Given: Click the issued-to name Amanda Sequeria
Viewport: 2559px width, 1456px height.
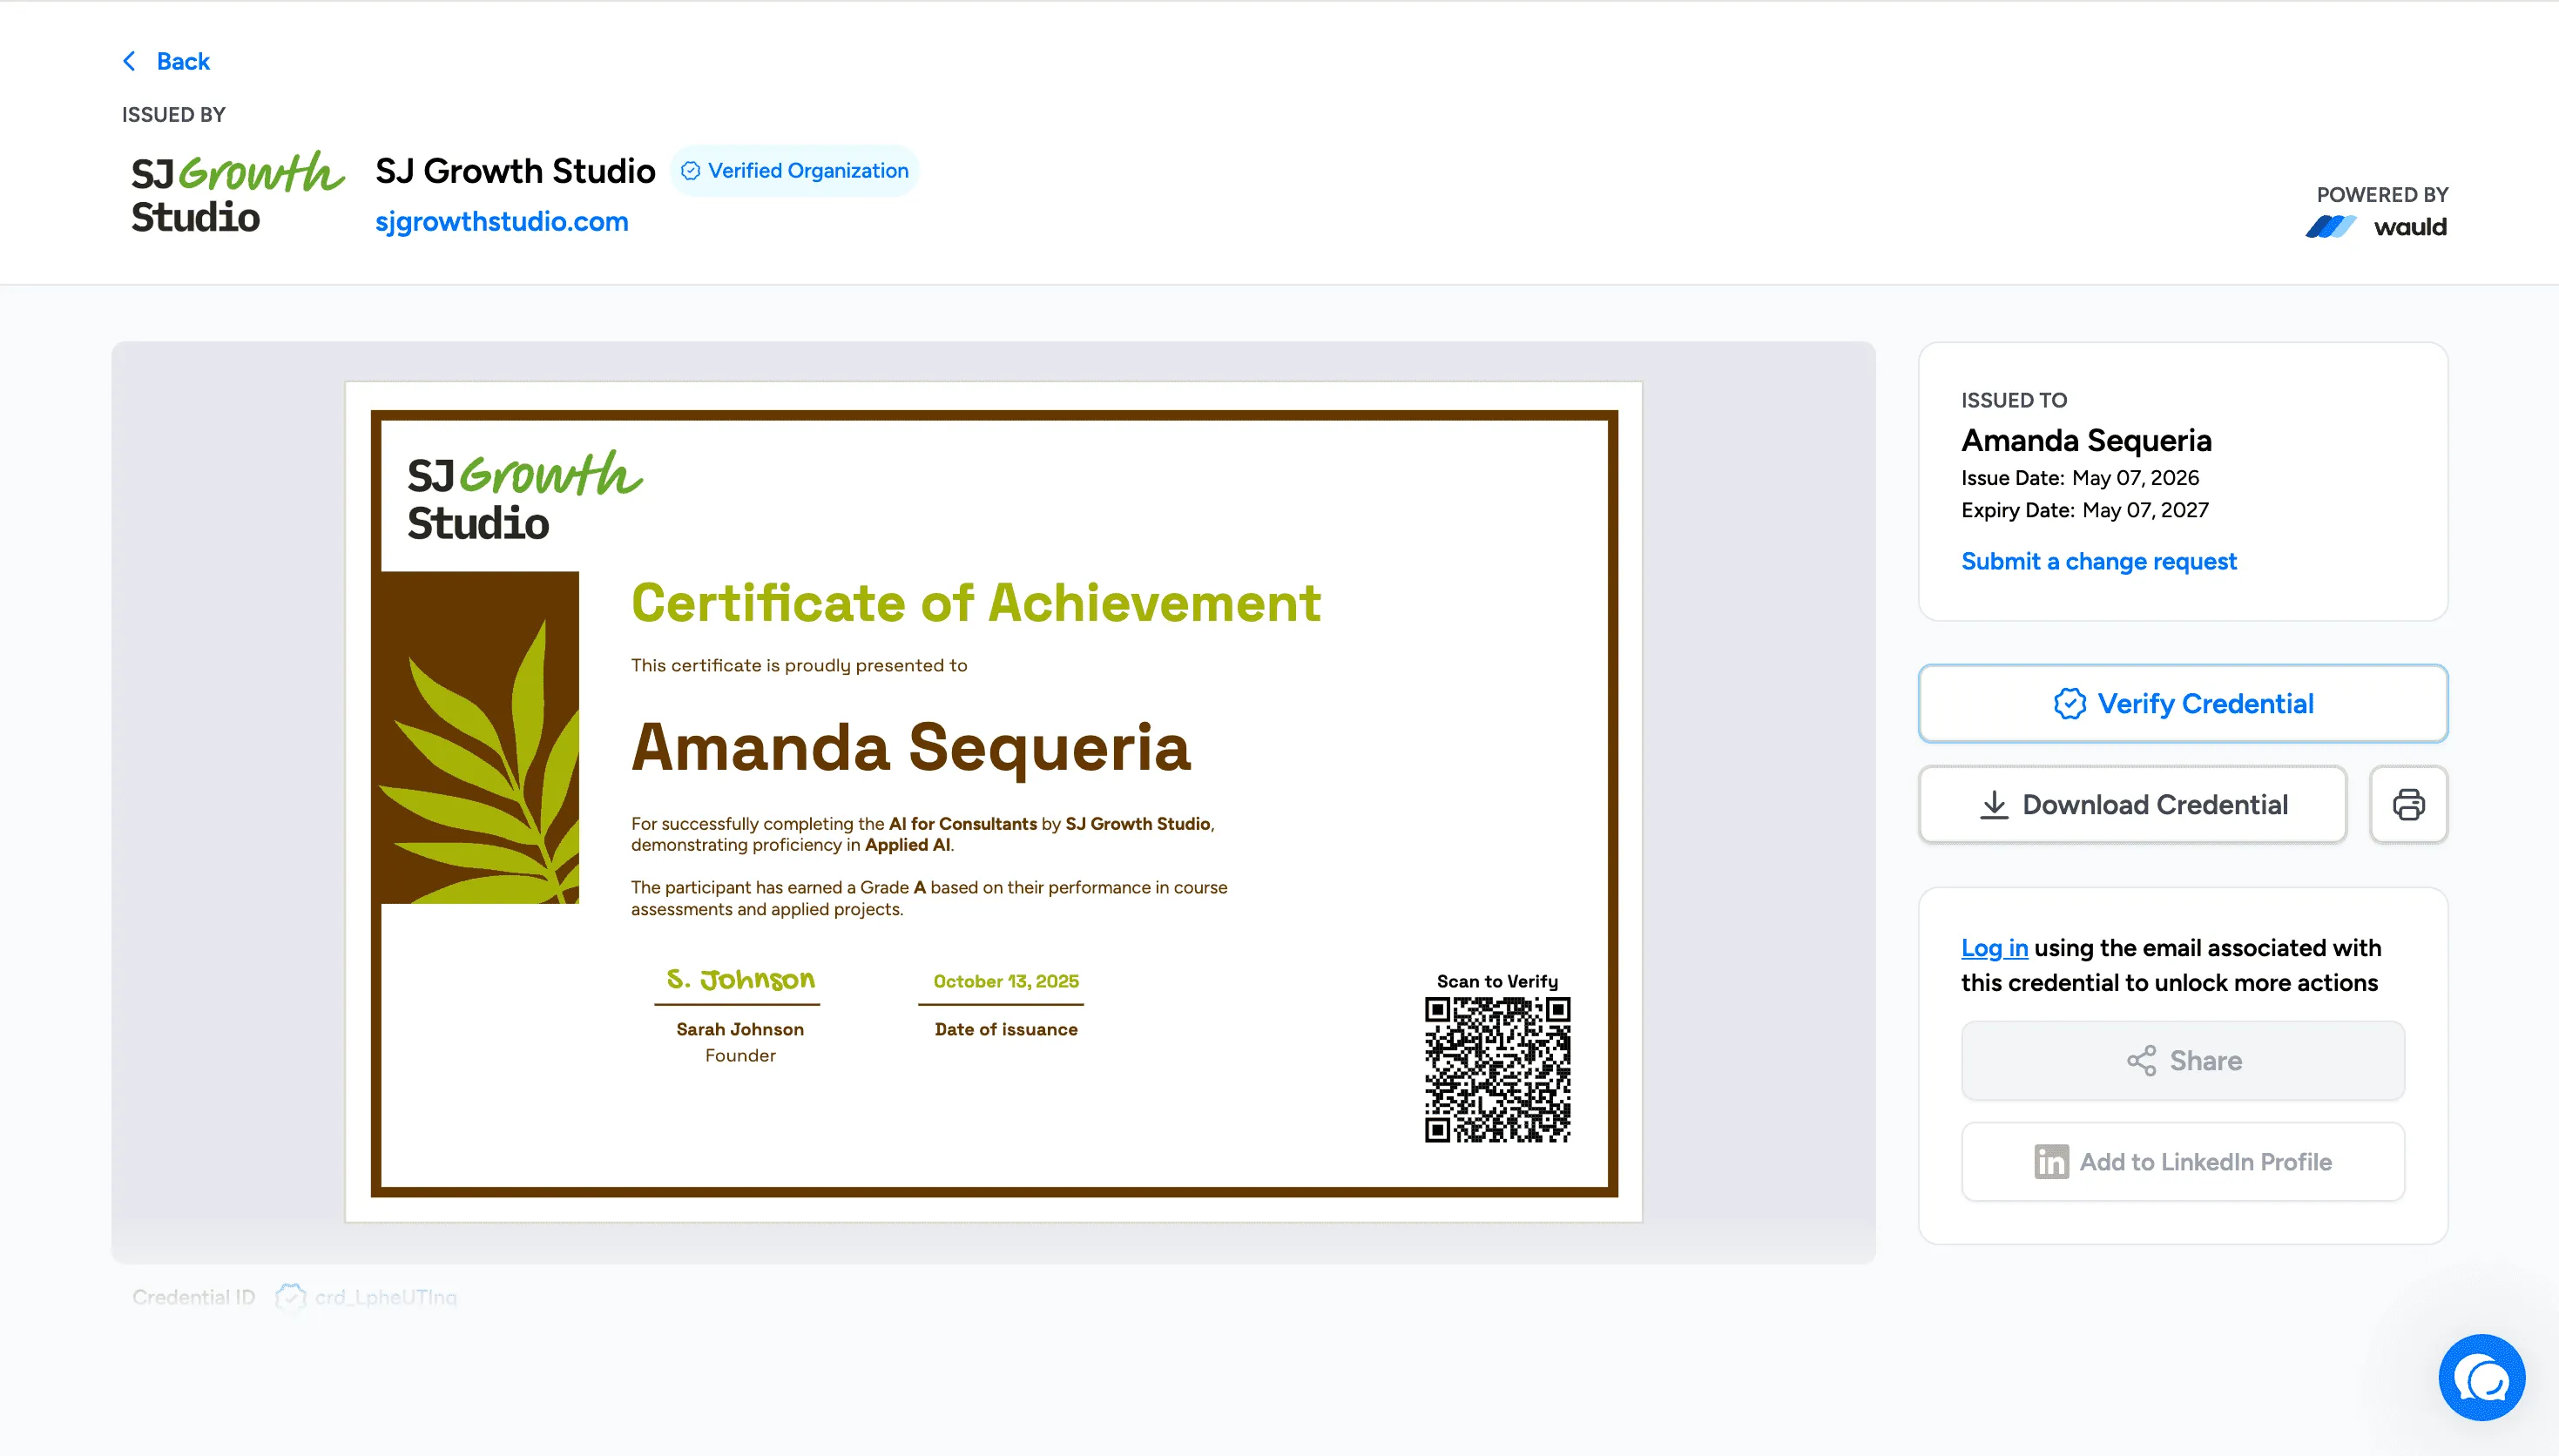Looking at the screenshot, I should pos(2086,440).
